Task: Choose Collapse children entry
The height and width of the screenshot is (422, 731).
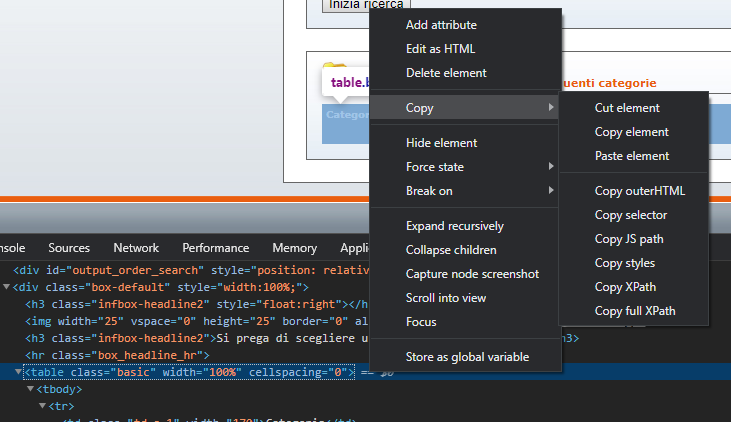Action: coord(465,250)
